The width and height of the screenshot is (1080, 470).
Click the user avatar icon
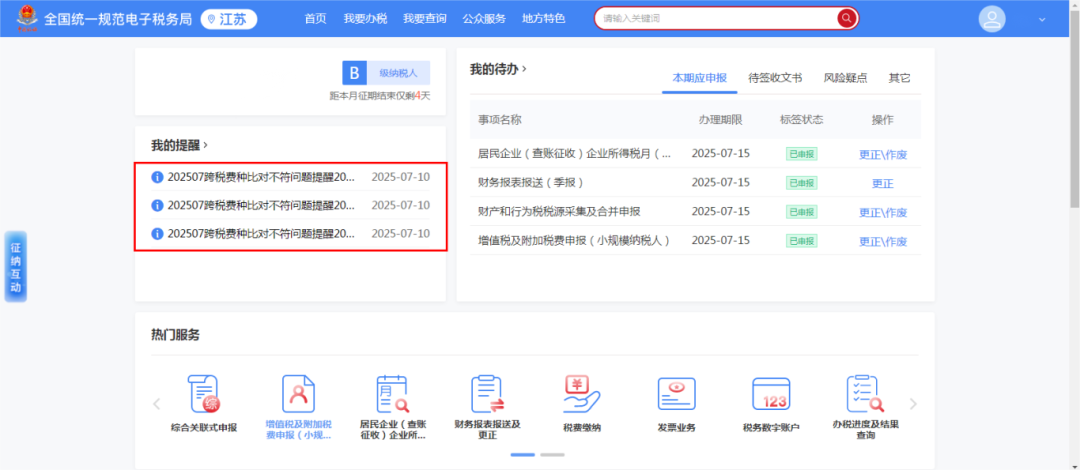pos(992,19)
